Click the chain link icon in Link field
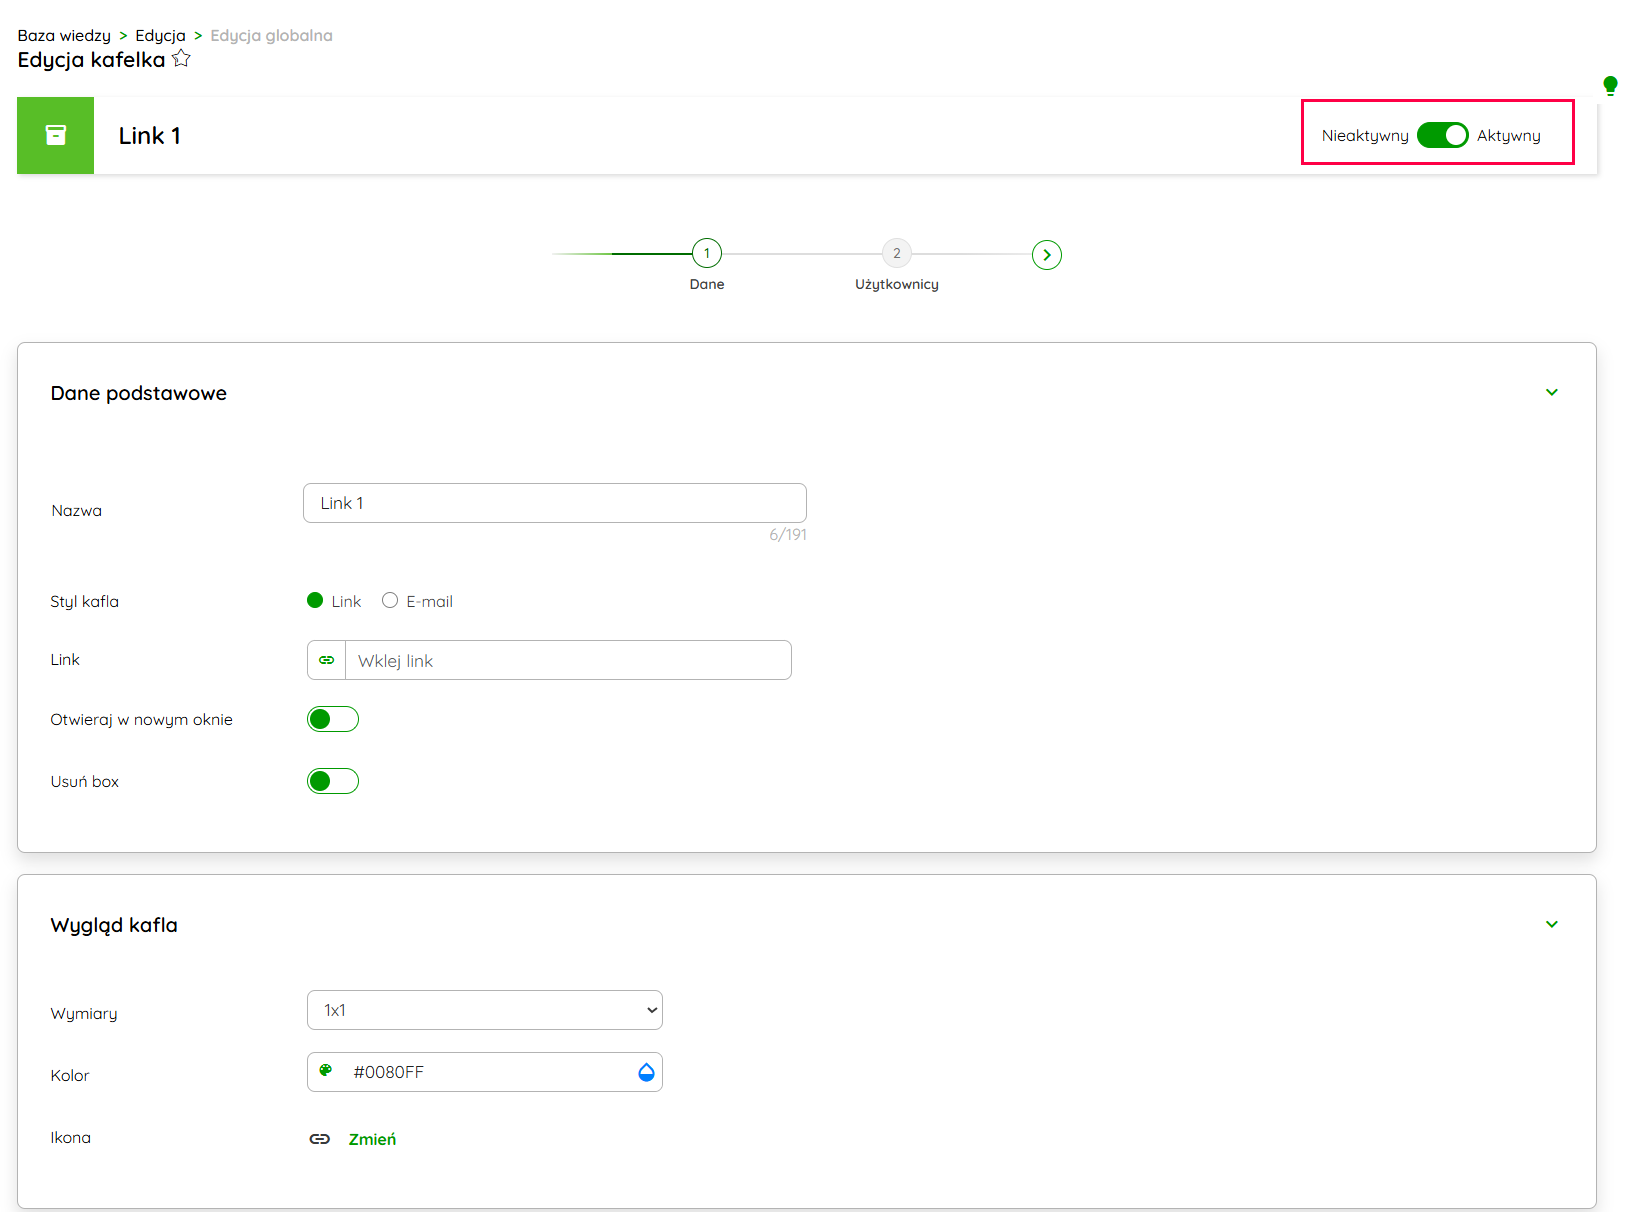The height and width of the screenshot is (1212, 1642). (327, 660)
